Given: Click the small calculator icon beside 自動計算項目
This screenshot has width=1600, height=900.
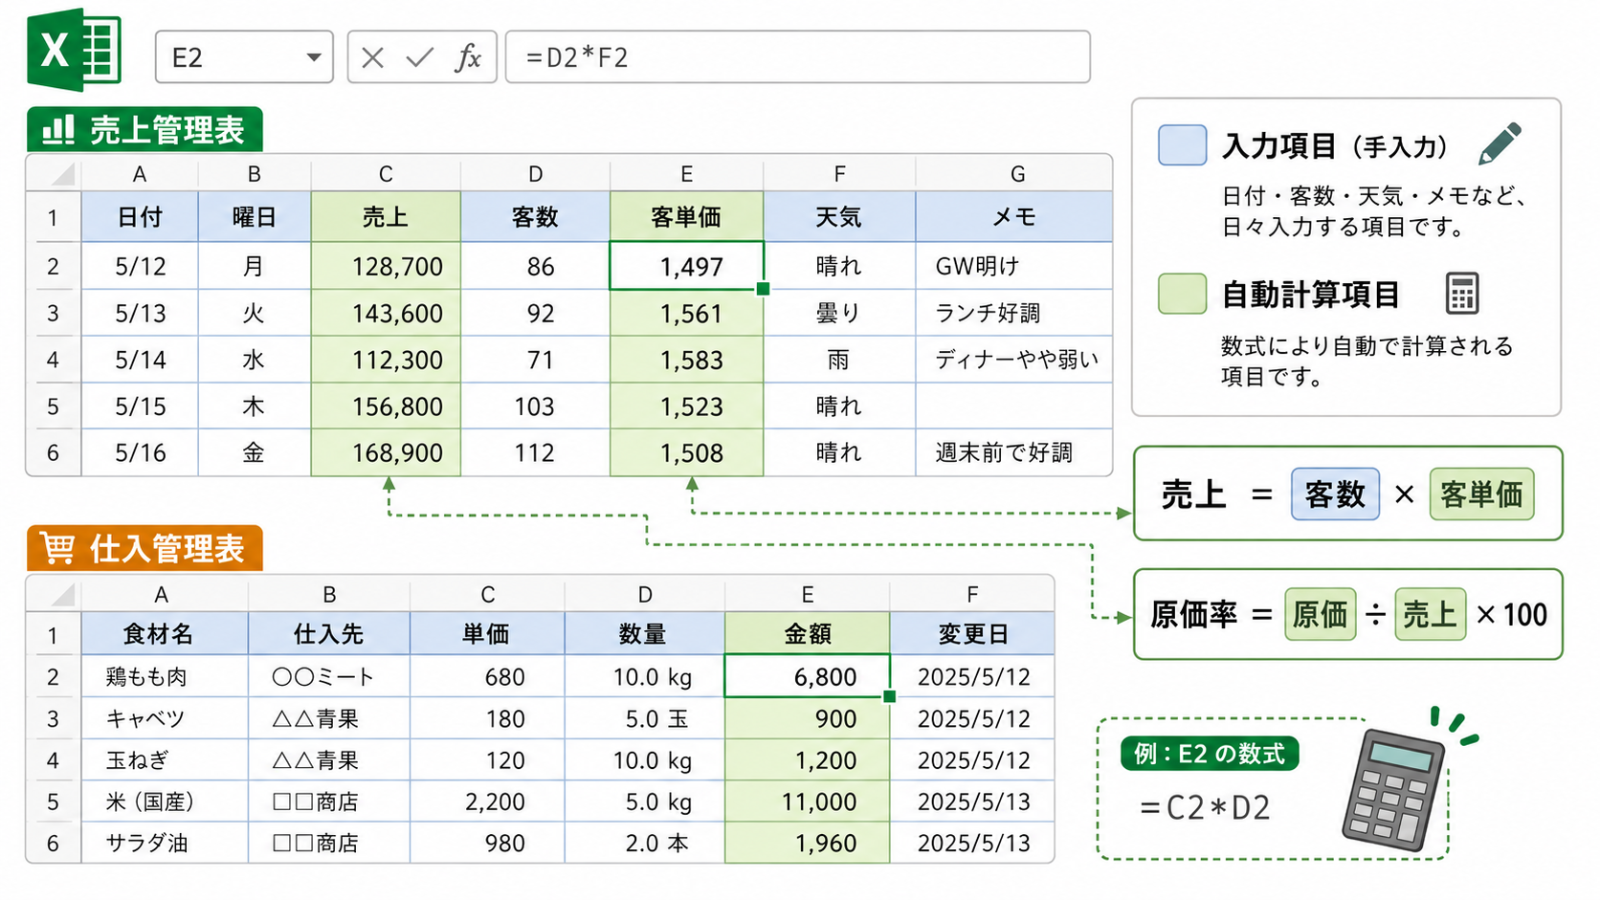Looking at the screenshot, I should [1462, 293].
